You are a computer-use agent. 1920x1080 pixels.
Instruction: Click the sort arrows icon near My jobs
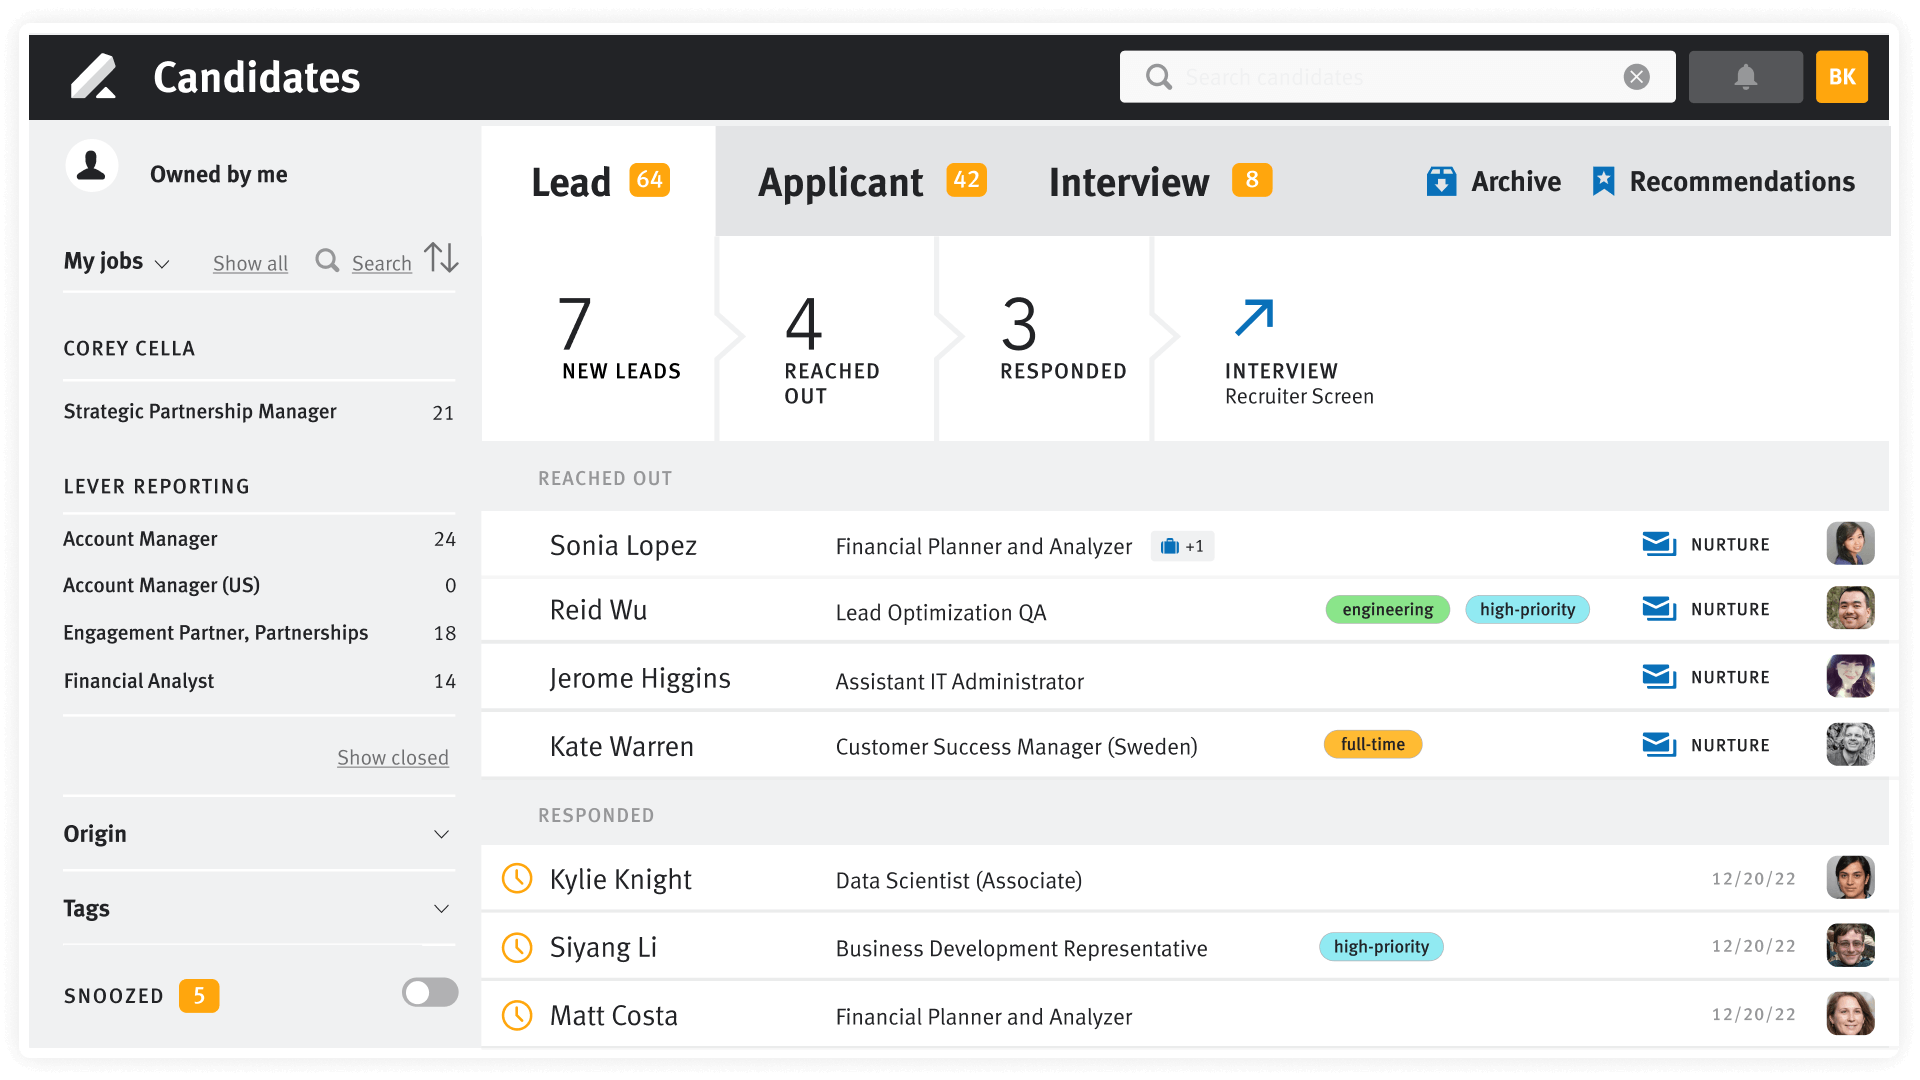[x=441, y=258]
